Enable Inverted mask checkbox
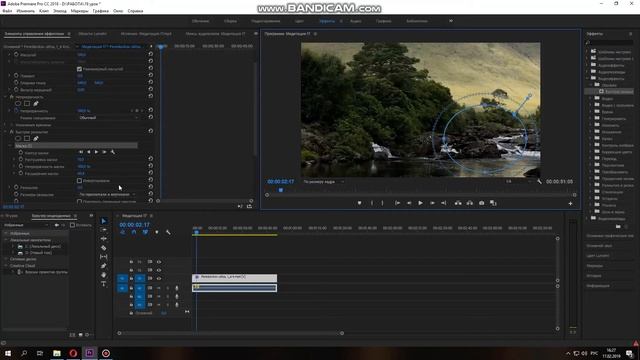Image resolution: width=640 pixels, height=360 pixels. [80, 180]
